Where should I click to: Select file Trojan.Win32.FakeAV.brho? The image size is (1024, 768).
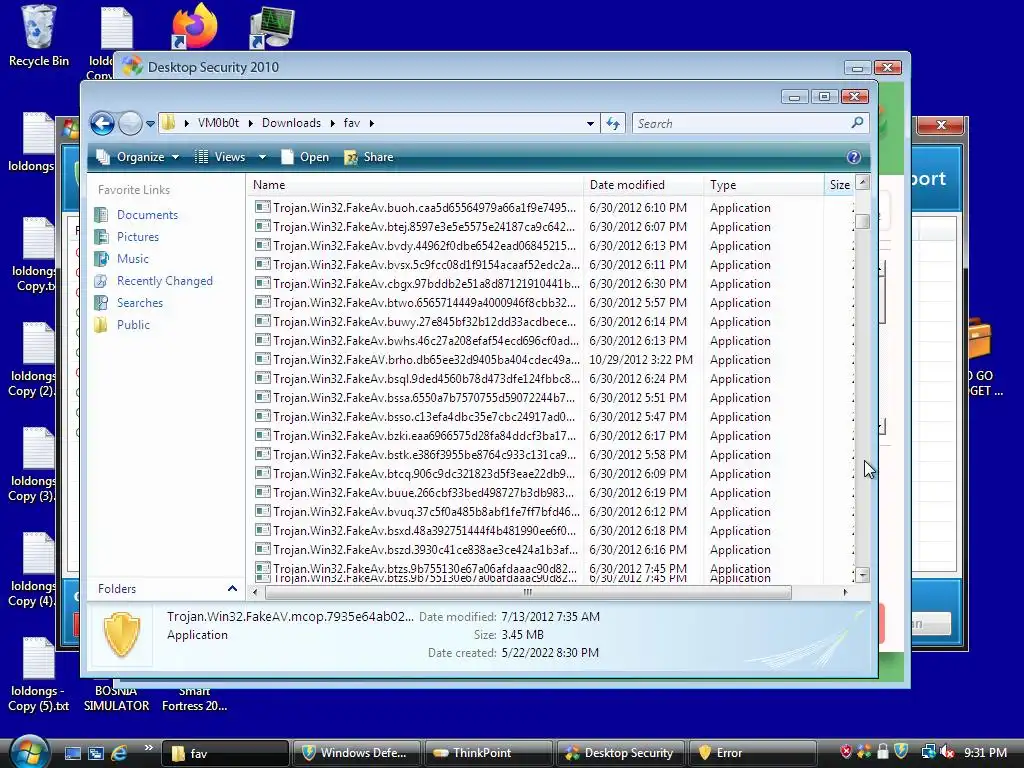pyautogui.click(x=424, y=360)
